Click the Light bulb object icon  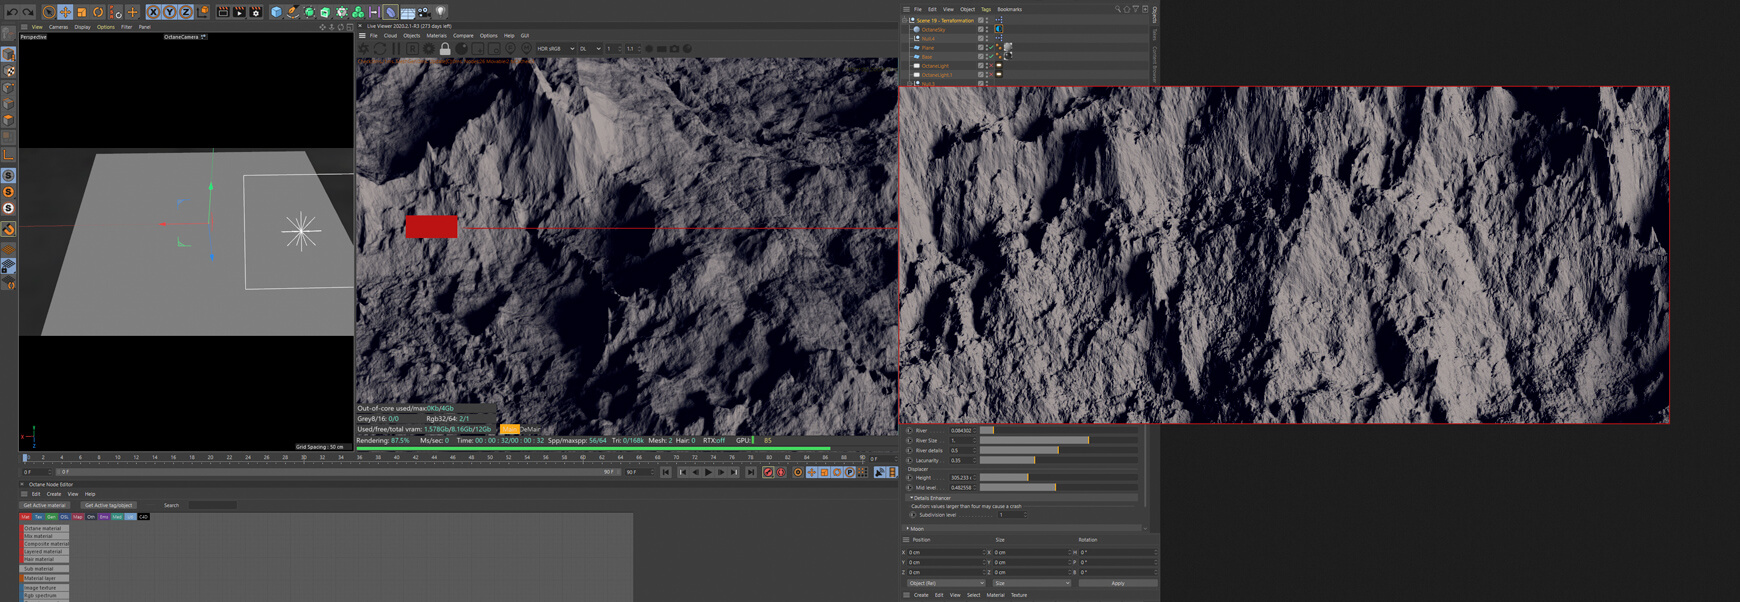click(x=441, y=12)
